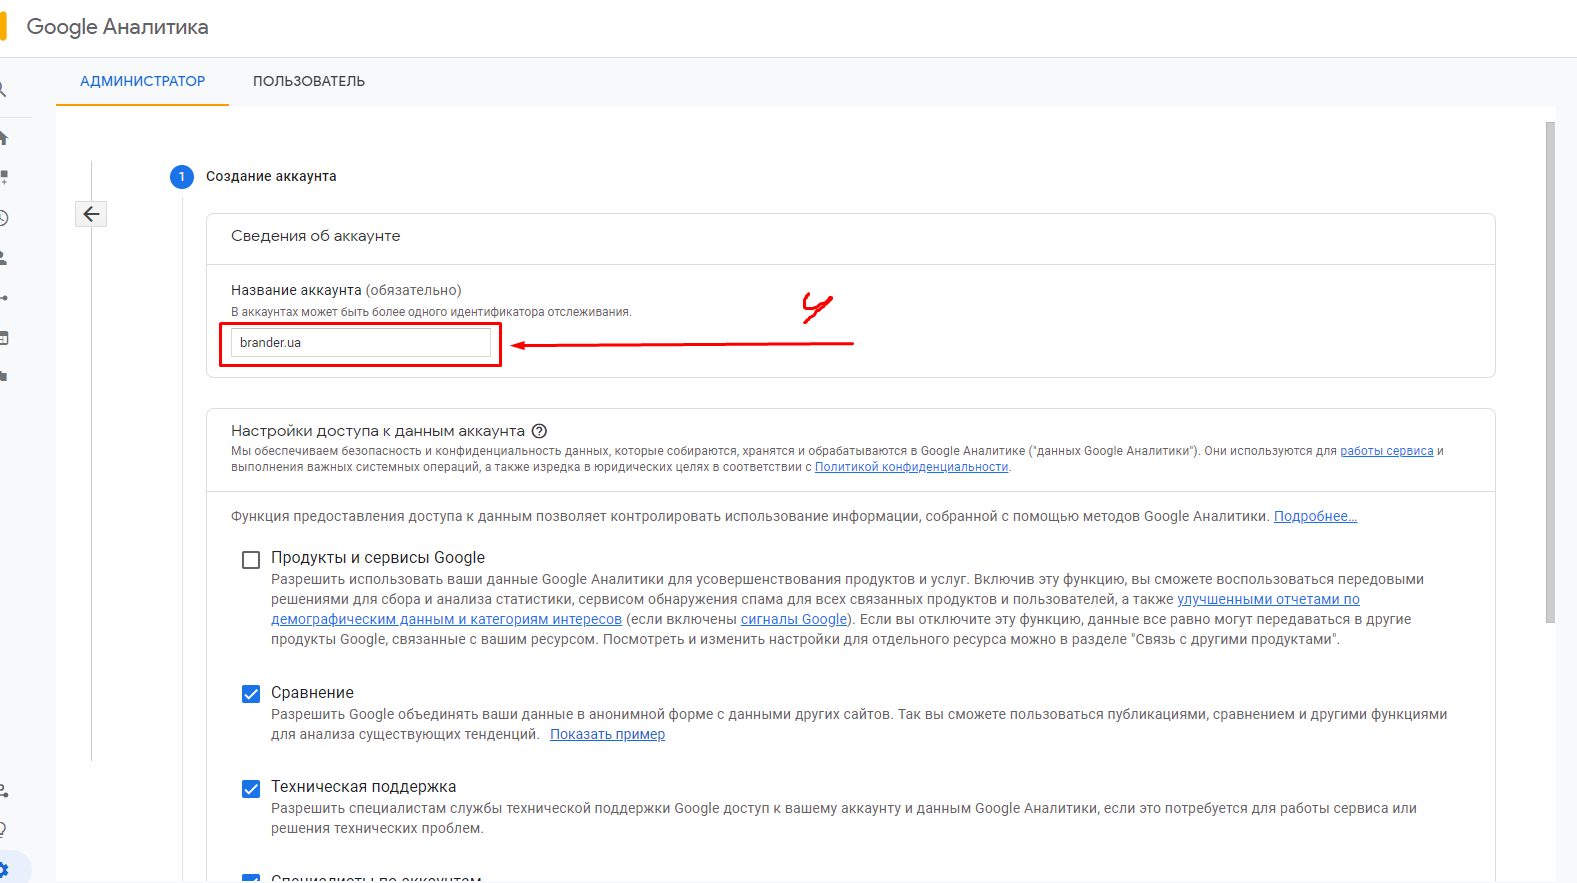This screenshot has height=883, width=1577.
Task: Uncheck the Техническая поддержка checkbox
Action: click(251, 789)
